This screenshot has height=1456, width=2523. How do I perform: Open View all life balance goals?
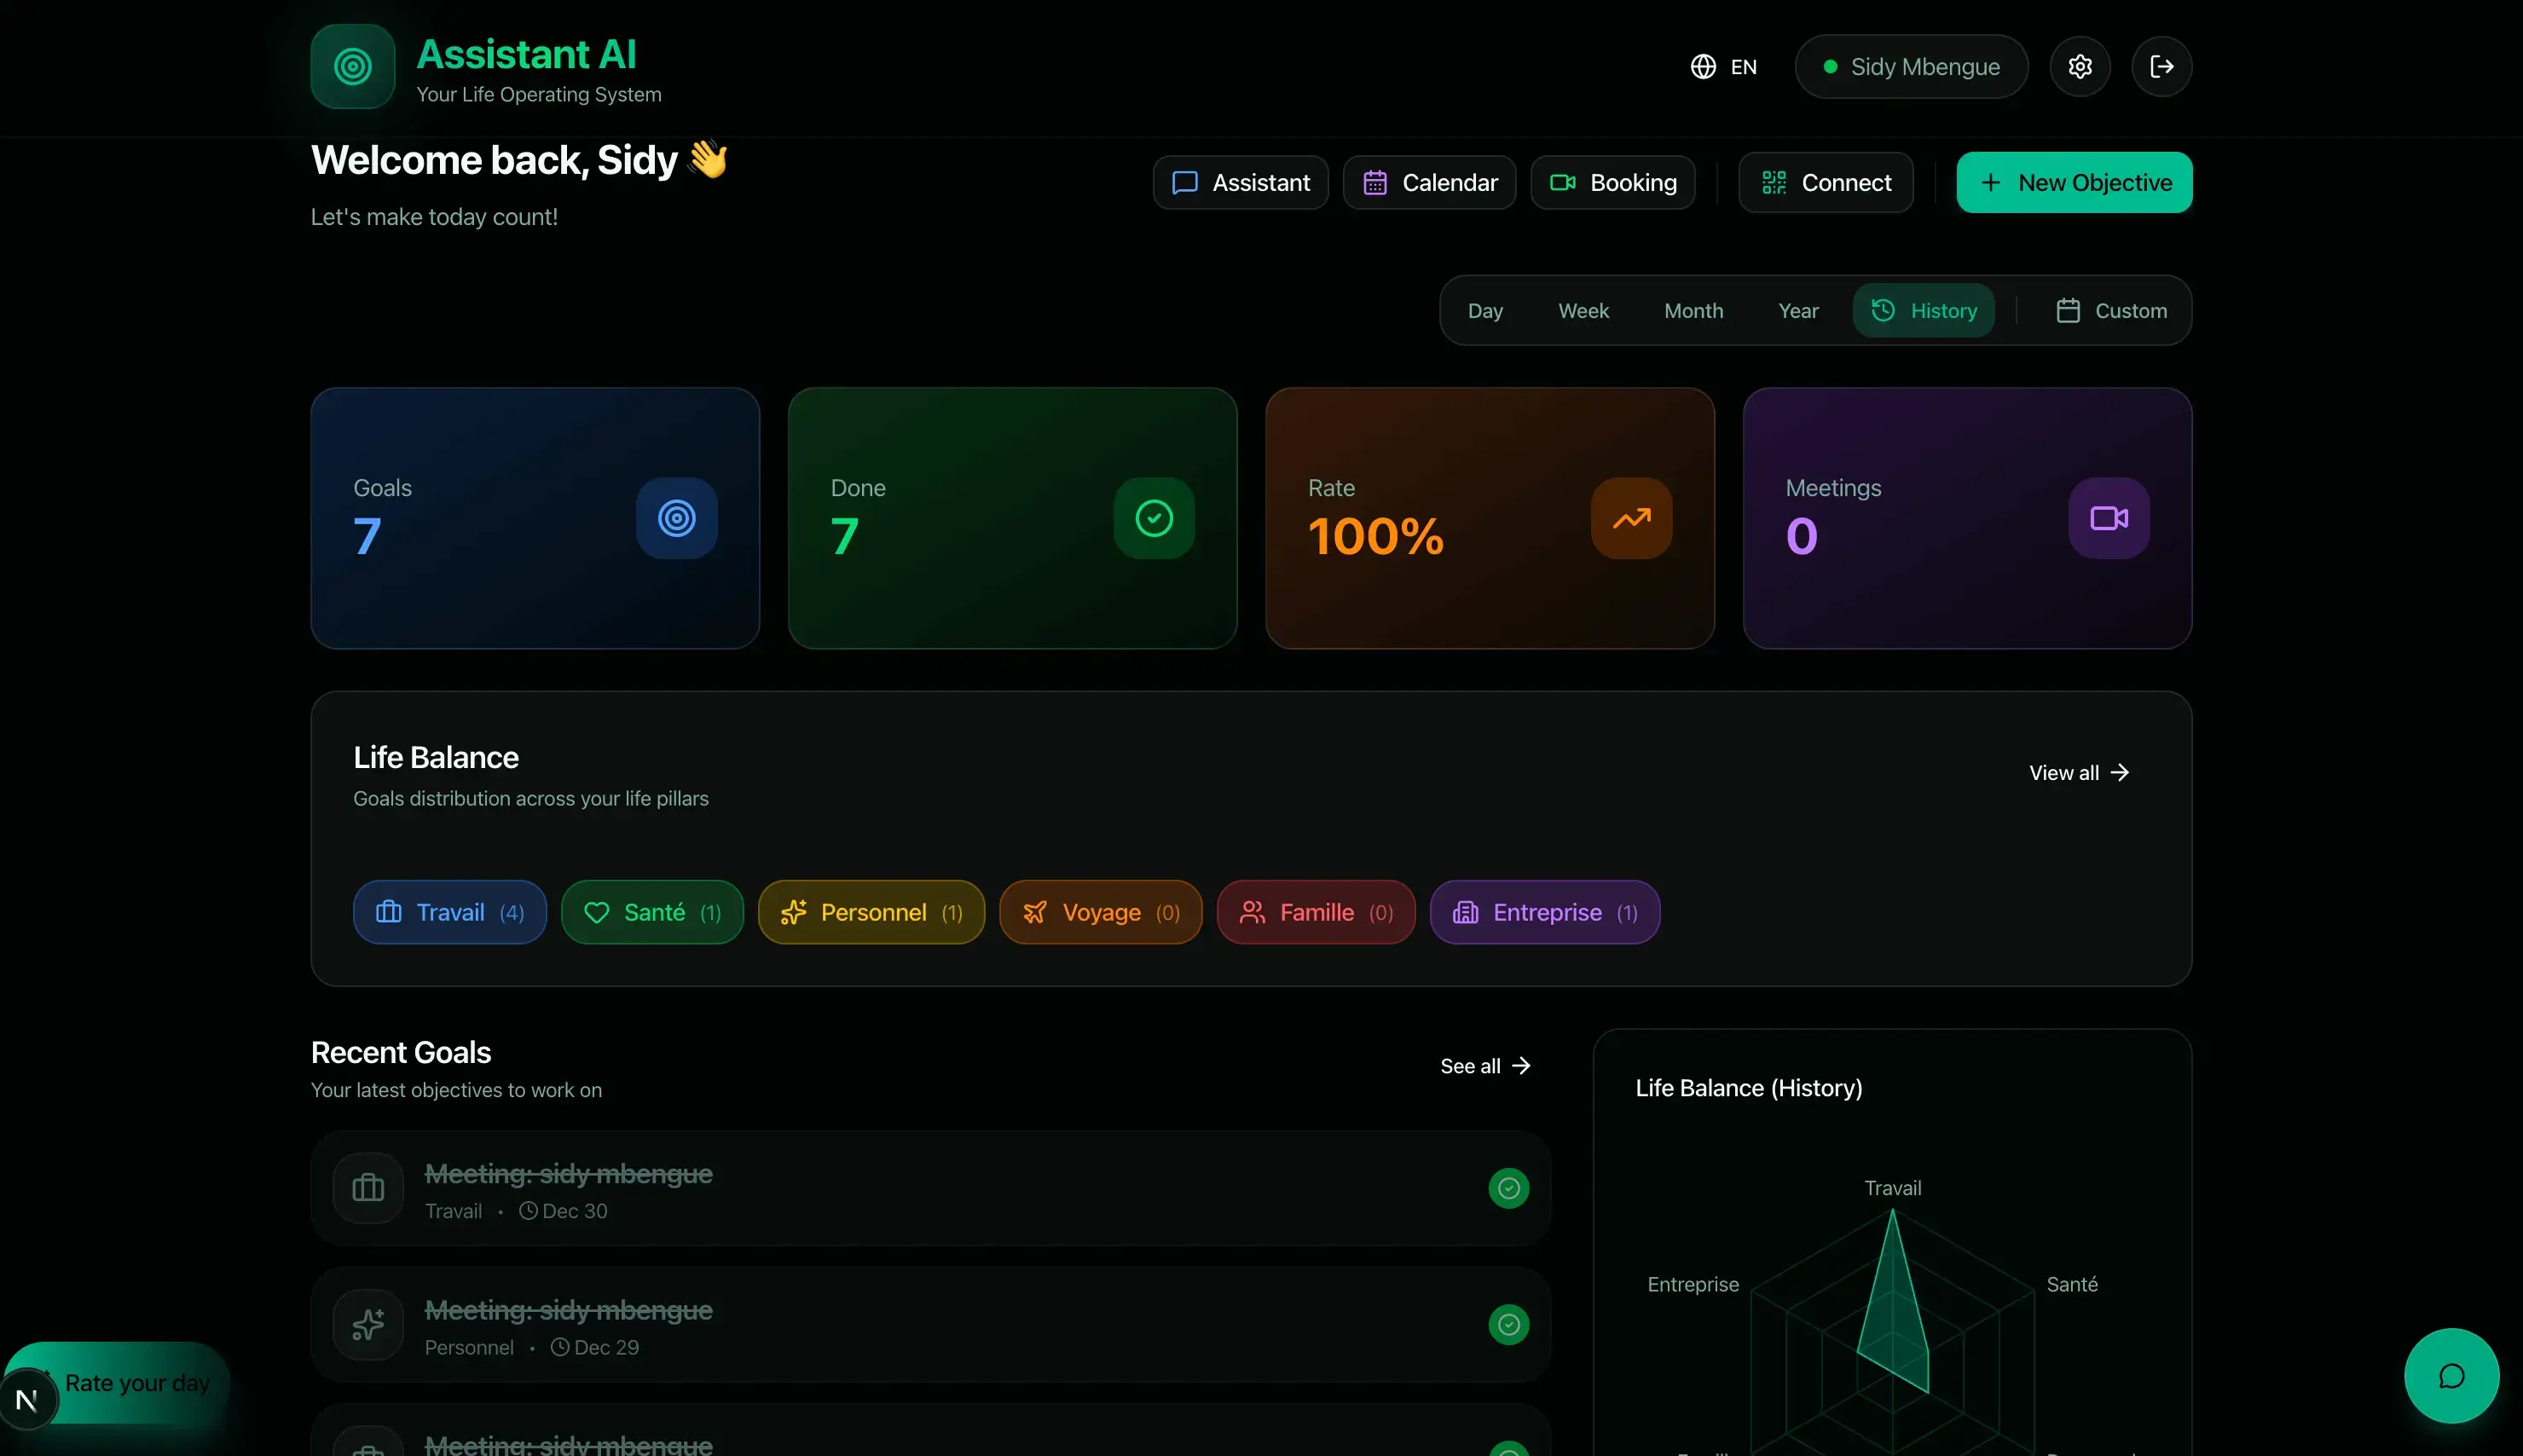[x=2078, y=772]
